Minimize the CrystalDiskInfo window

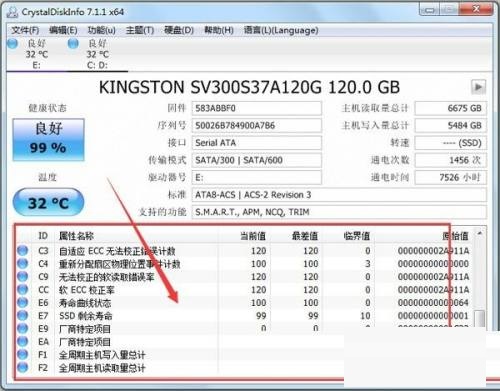(x=430, y=10)
